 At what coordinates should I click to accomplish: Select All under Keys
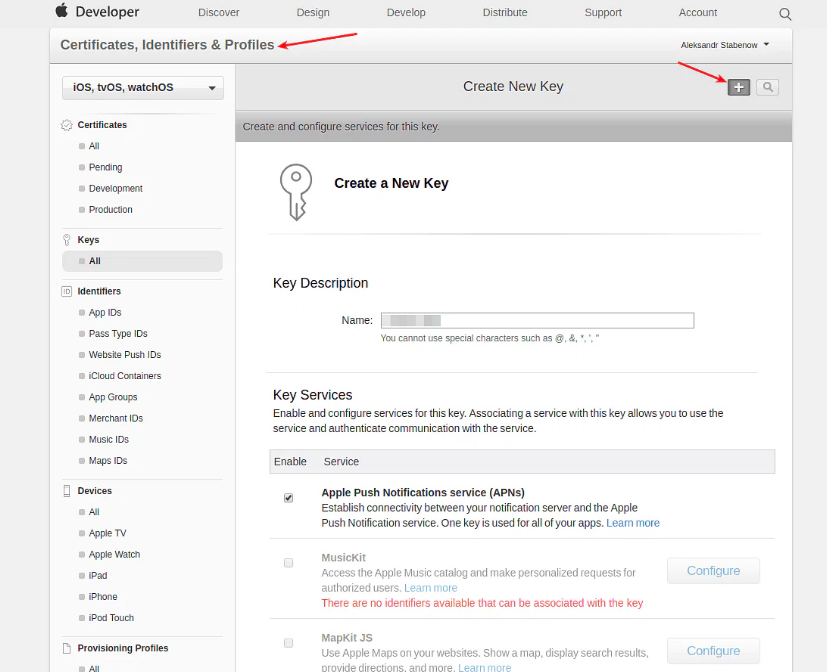[x=142, y=261]
